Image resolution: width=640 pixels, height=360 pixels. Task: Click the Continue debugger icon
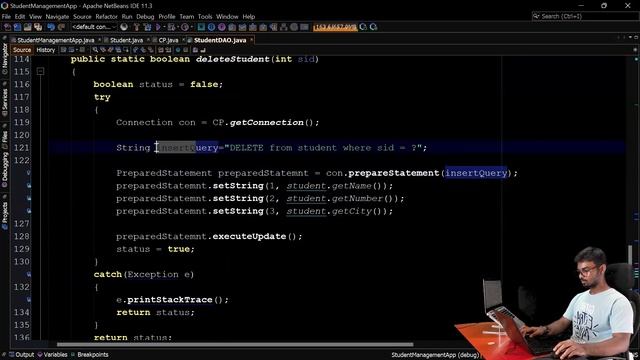point(222,27)
